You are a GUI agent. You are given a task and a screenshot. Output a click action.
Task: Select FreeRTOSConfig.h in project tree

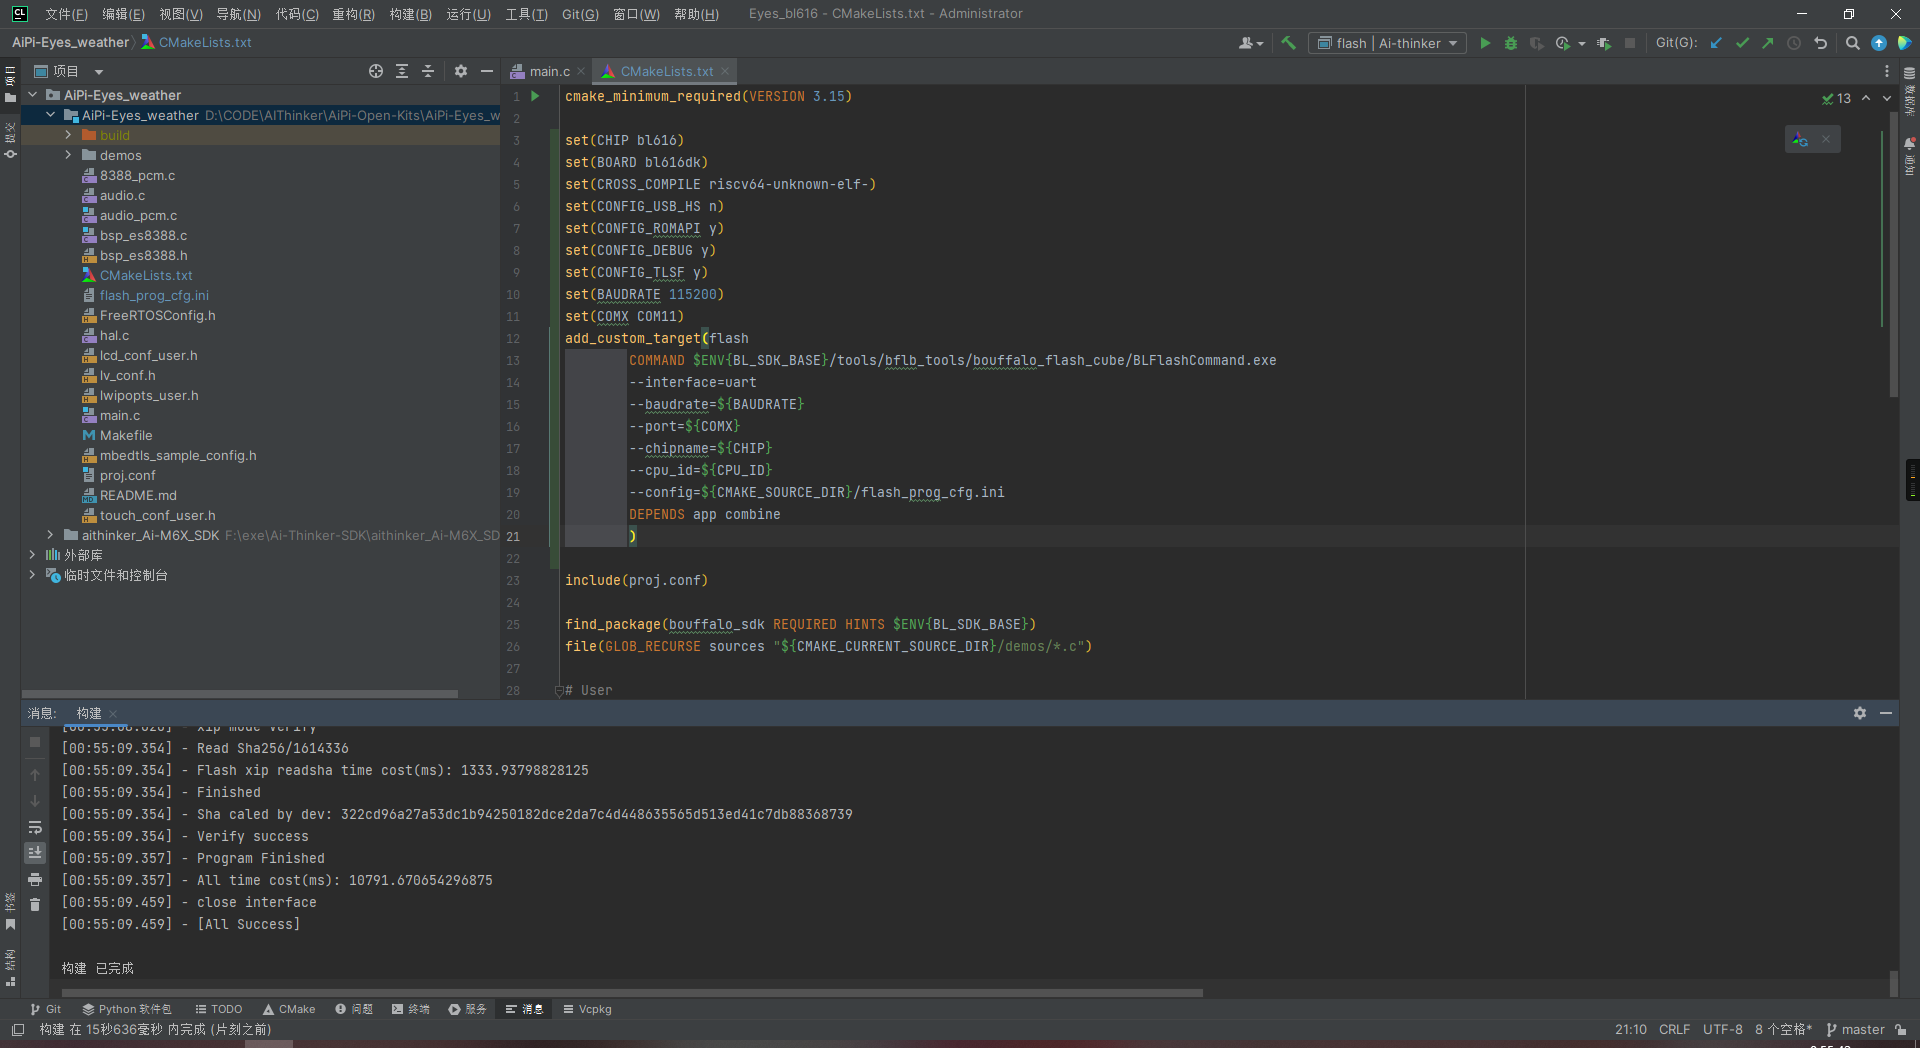pyautogui.click(x=157, y=315)
